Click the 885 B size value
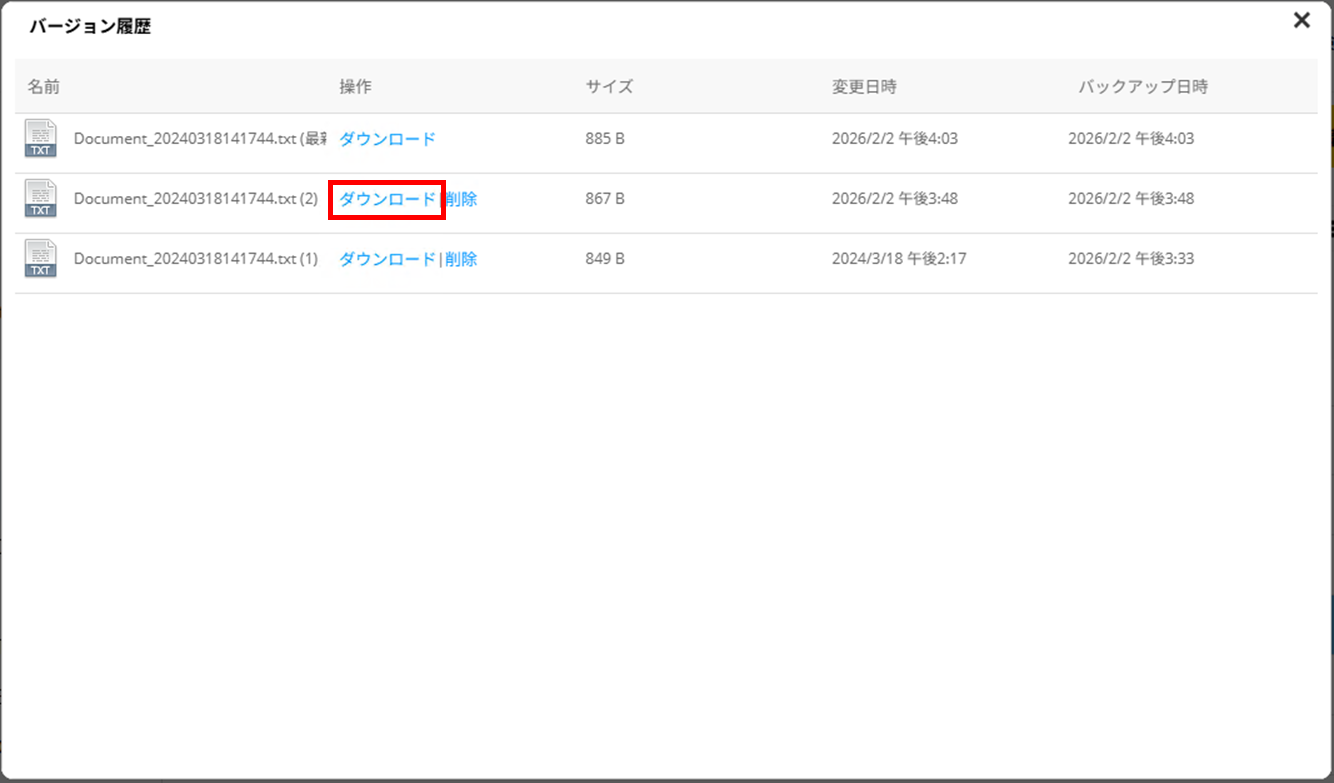The width and height of the screenshot is (1334, 783). pyautogui.click(x=605, y=139)
